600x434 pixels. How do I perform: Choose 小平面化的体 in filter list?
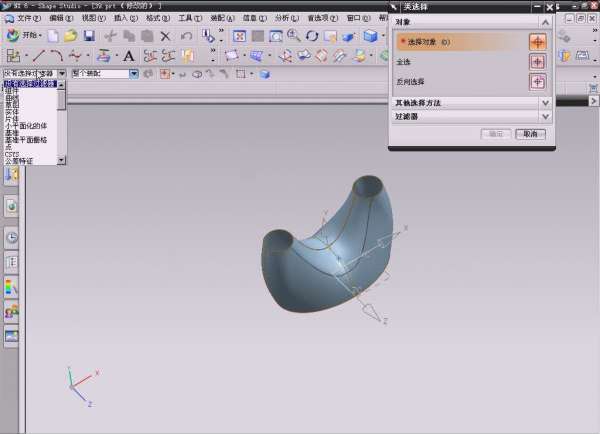click(x=28, y=124)
